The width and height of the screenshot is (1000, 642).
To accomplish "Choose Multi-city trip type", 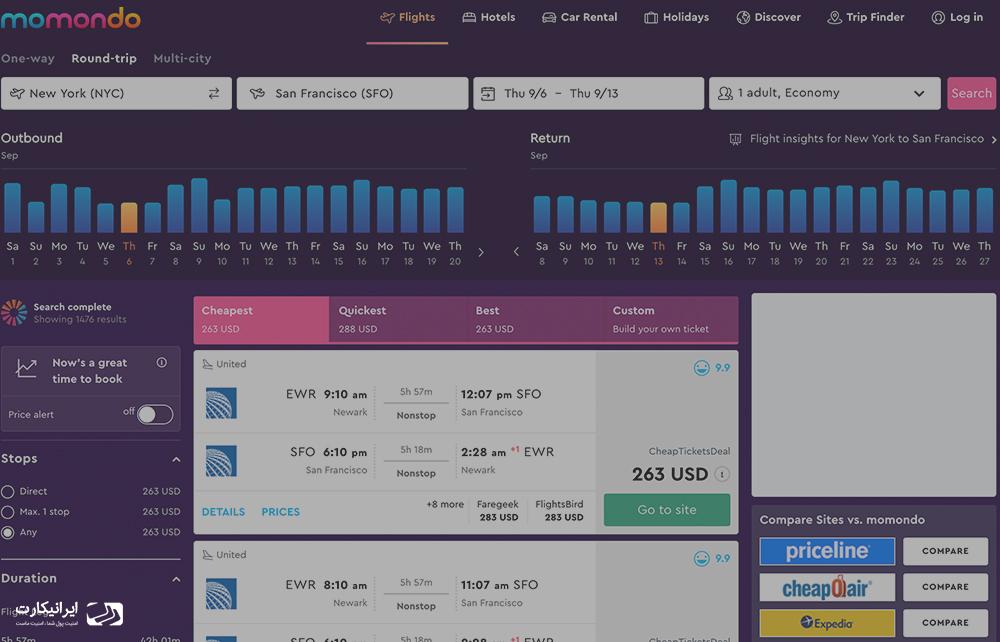I will 182,59.
